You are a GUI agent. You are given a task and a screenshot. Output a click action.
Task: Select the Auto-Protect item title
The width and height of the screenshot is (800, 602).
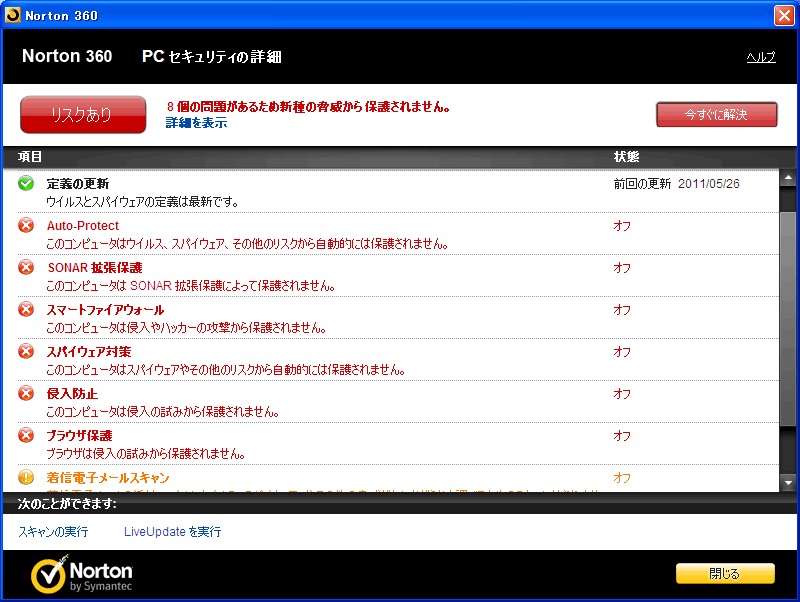coord(83,225)
